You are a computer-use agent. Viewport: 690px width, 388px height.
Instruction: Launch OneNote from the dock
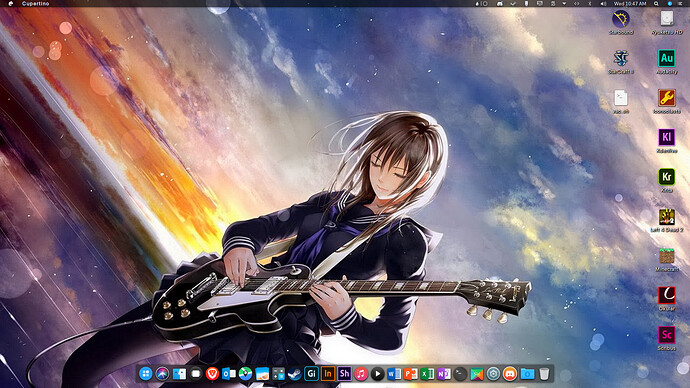tap(444, 374)
